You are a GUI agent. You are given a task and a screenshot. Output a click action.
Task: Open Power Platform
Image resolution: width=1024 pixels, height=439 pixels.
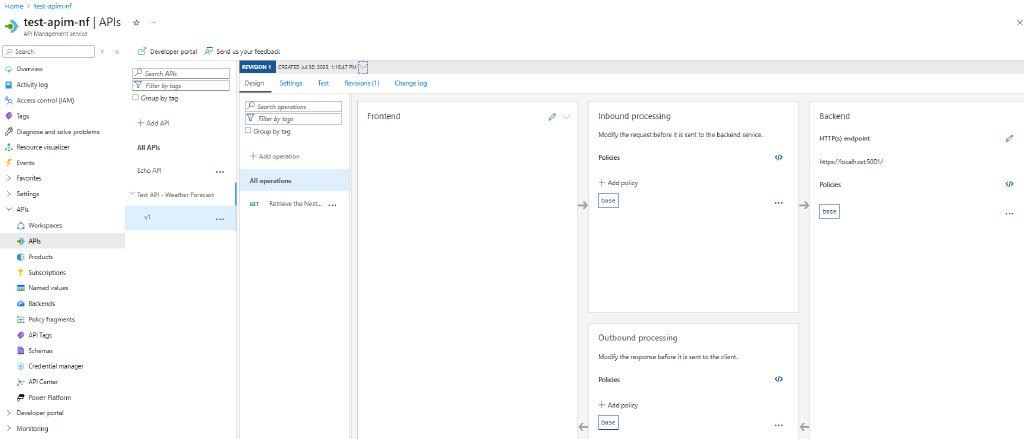[50, 397]
